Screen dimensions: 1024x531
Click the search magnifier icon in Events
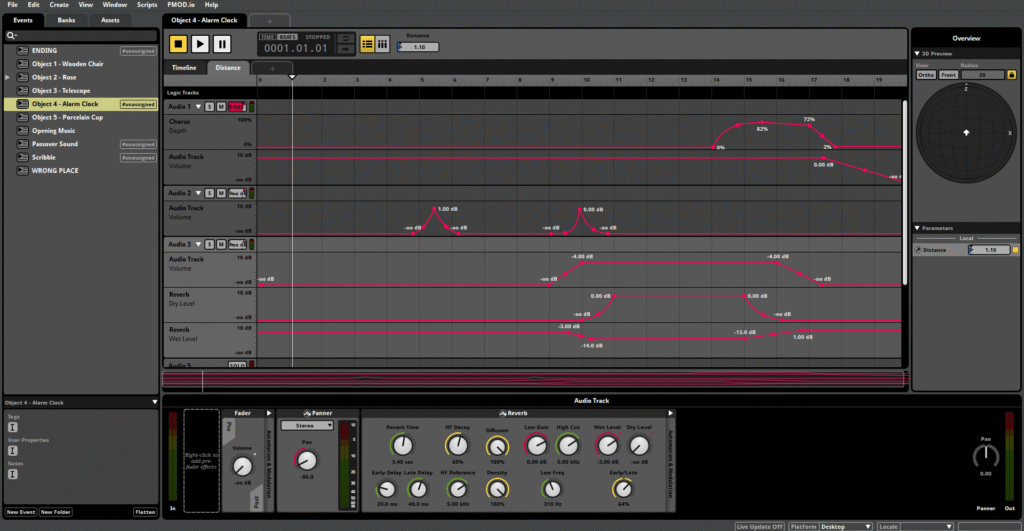coord(10,35)
